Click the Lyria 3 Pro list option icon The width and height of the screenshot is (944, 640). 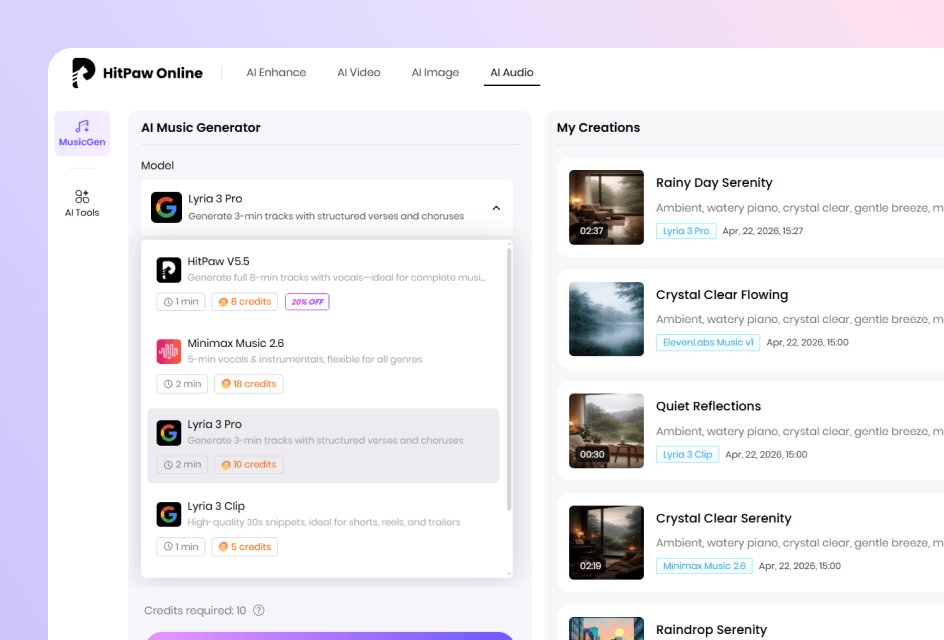pos(169,433)
